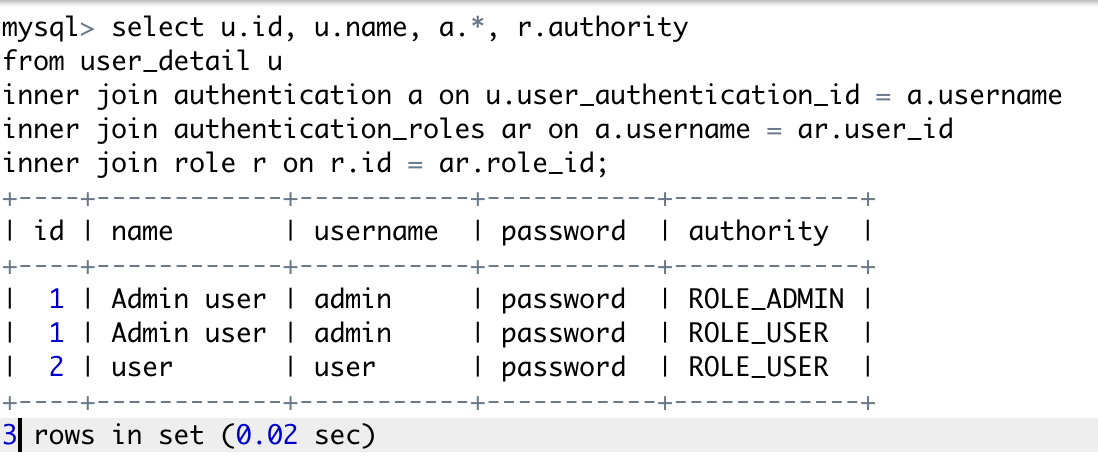This screenshot has width=1098, height=456.
Task: Click ROLE_USER in the second result row
Action: tap(758, 333)
